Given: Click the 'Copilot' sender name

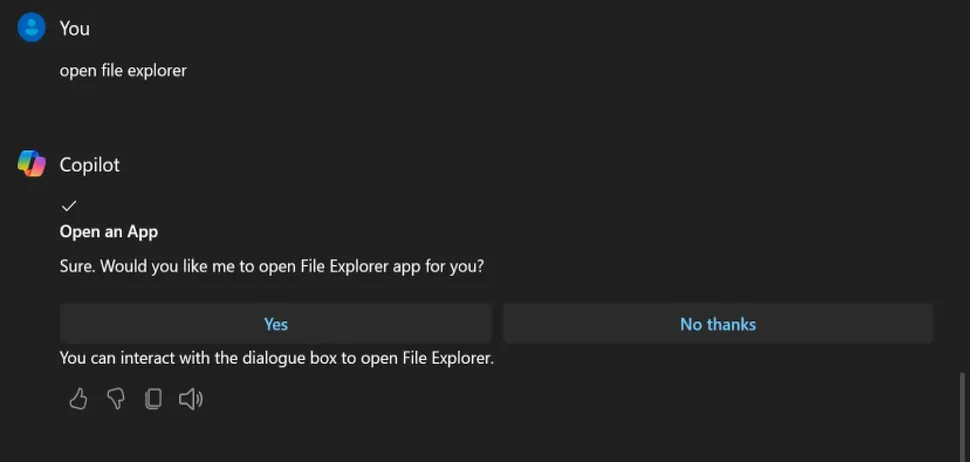Looking at the screenshot, I should click(90, 165).
